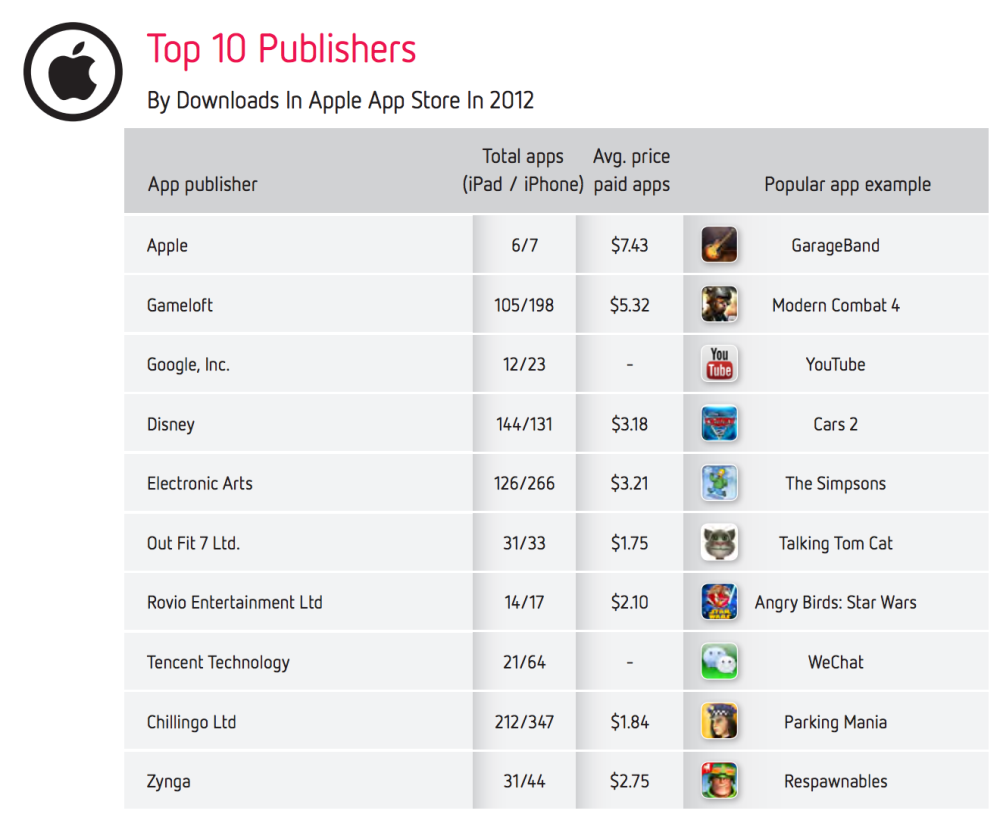Click the Gameloft publisher name
The width and height of the screenshot is (1000, 817).
click(x=180, y=305)
